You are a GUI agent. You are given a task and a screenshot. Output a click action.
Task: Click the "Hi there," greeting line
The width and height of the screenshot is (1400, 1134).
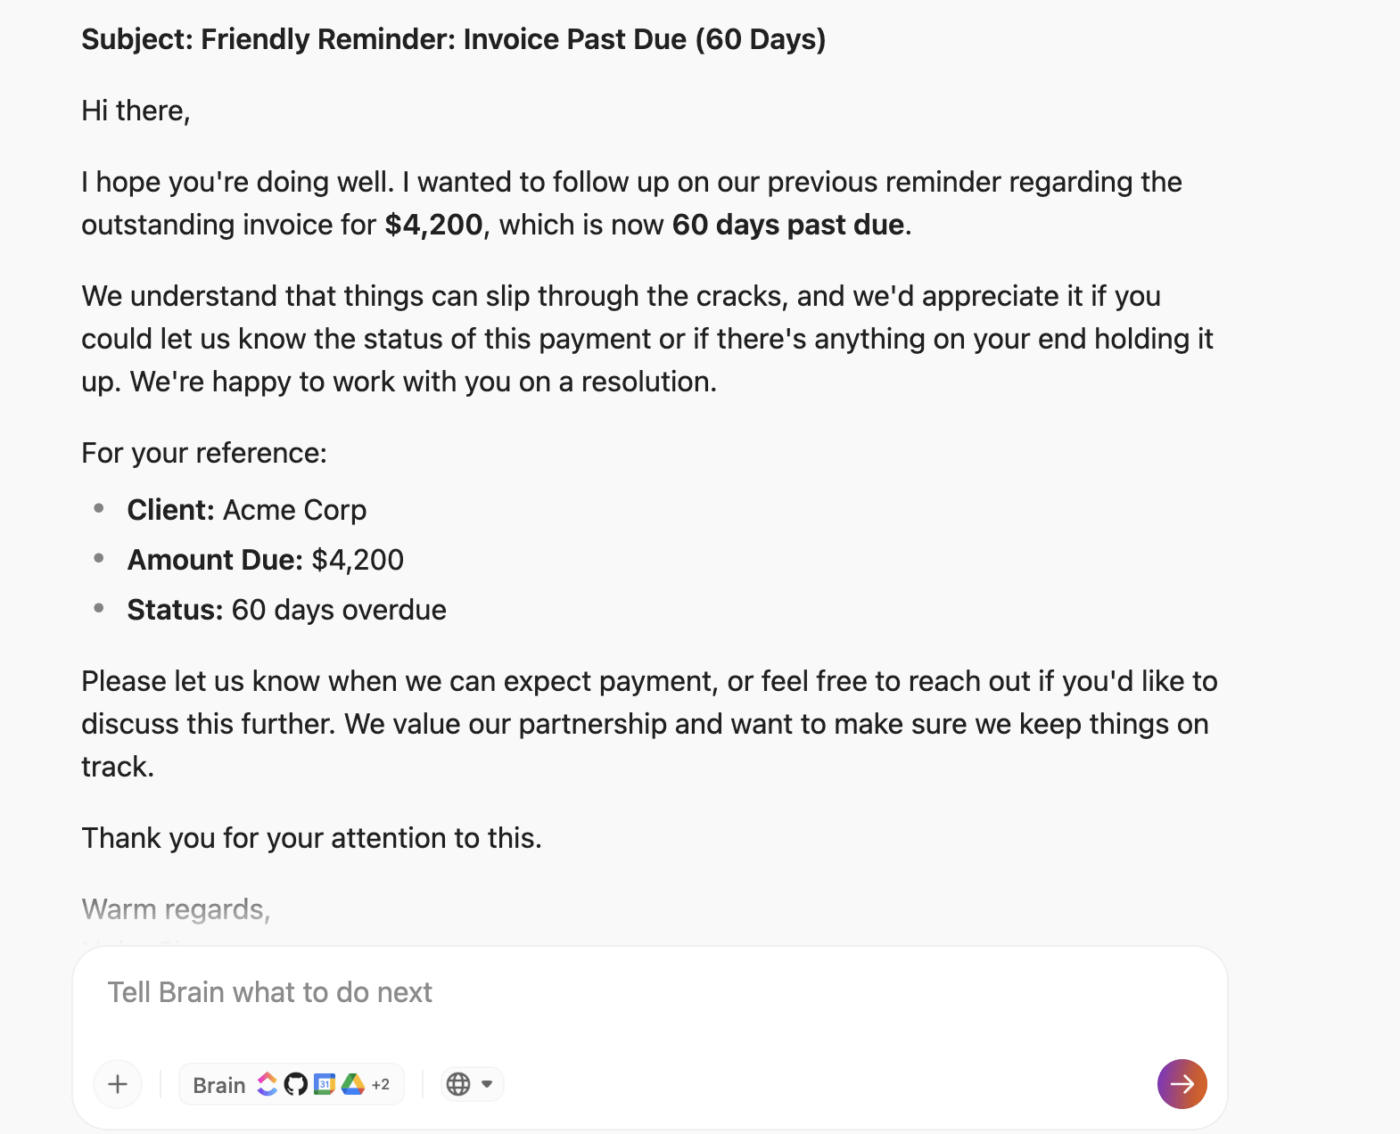(136, 111)
